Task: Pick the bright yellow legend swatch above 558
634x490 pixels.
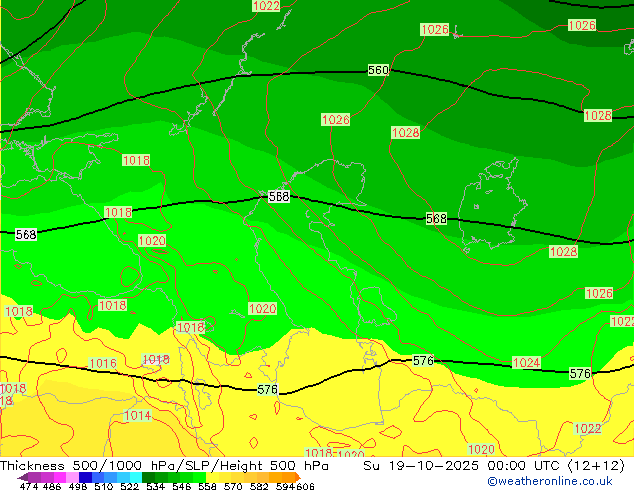Action: tap(212, 477)
